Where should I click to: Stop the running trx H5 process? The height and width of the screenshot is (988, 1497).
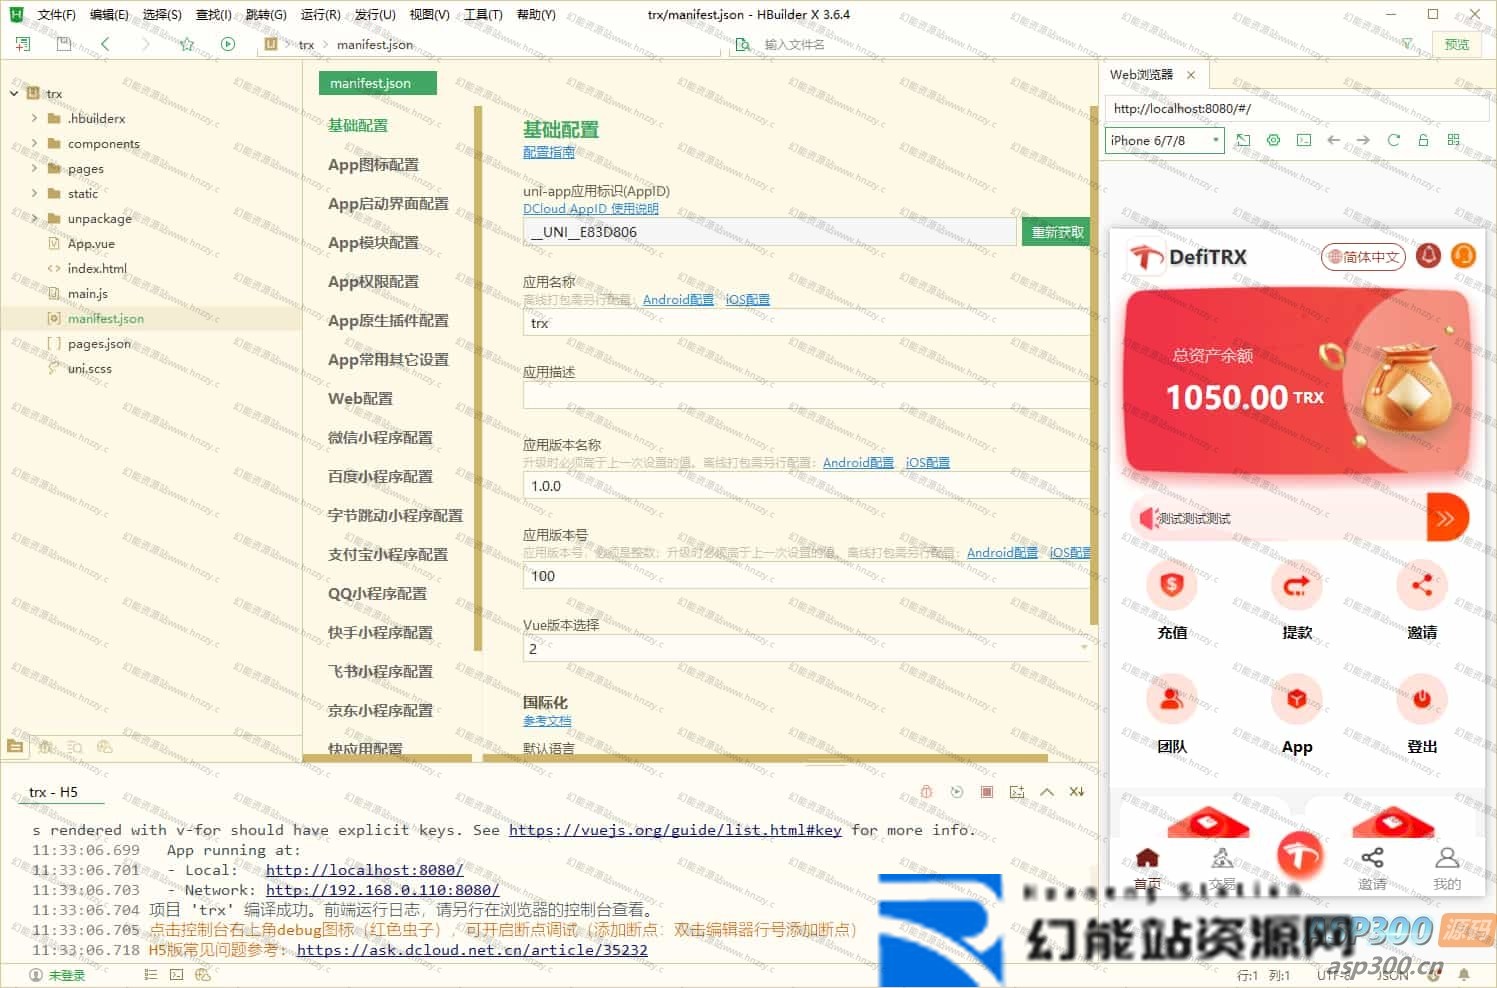pos(987,792)
